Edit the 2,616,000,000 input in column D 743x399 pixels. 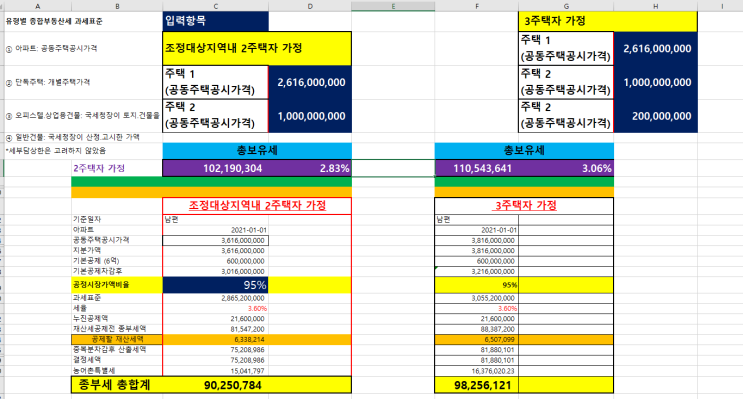pyautogui.click(x=310, y=82)
